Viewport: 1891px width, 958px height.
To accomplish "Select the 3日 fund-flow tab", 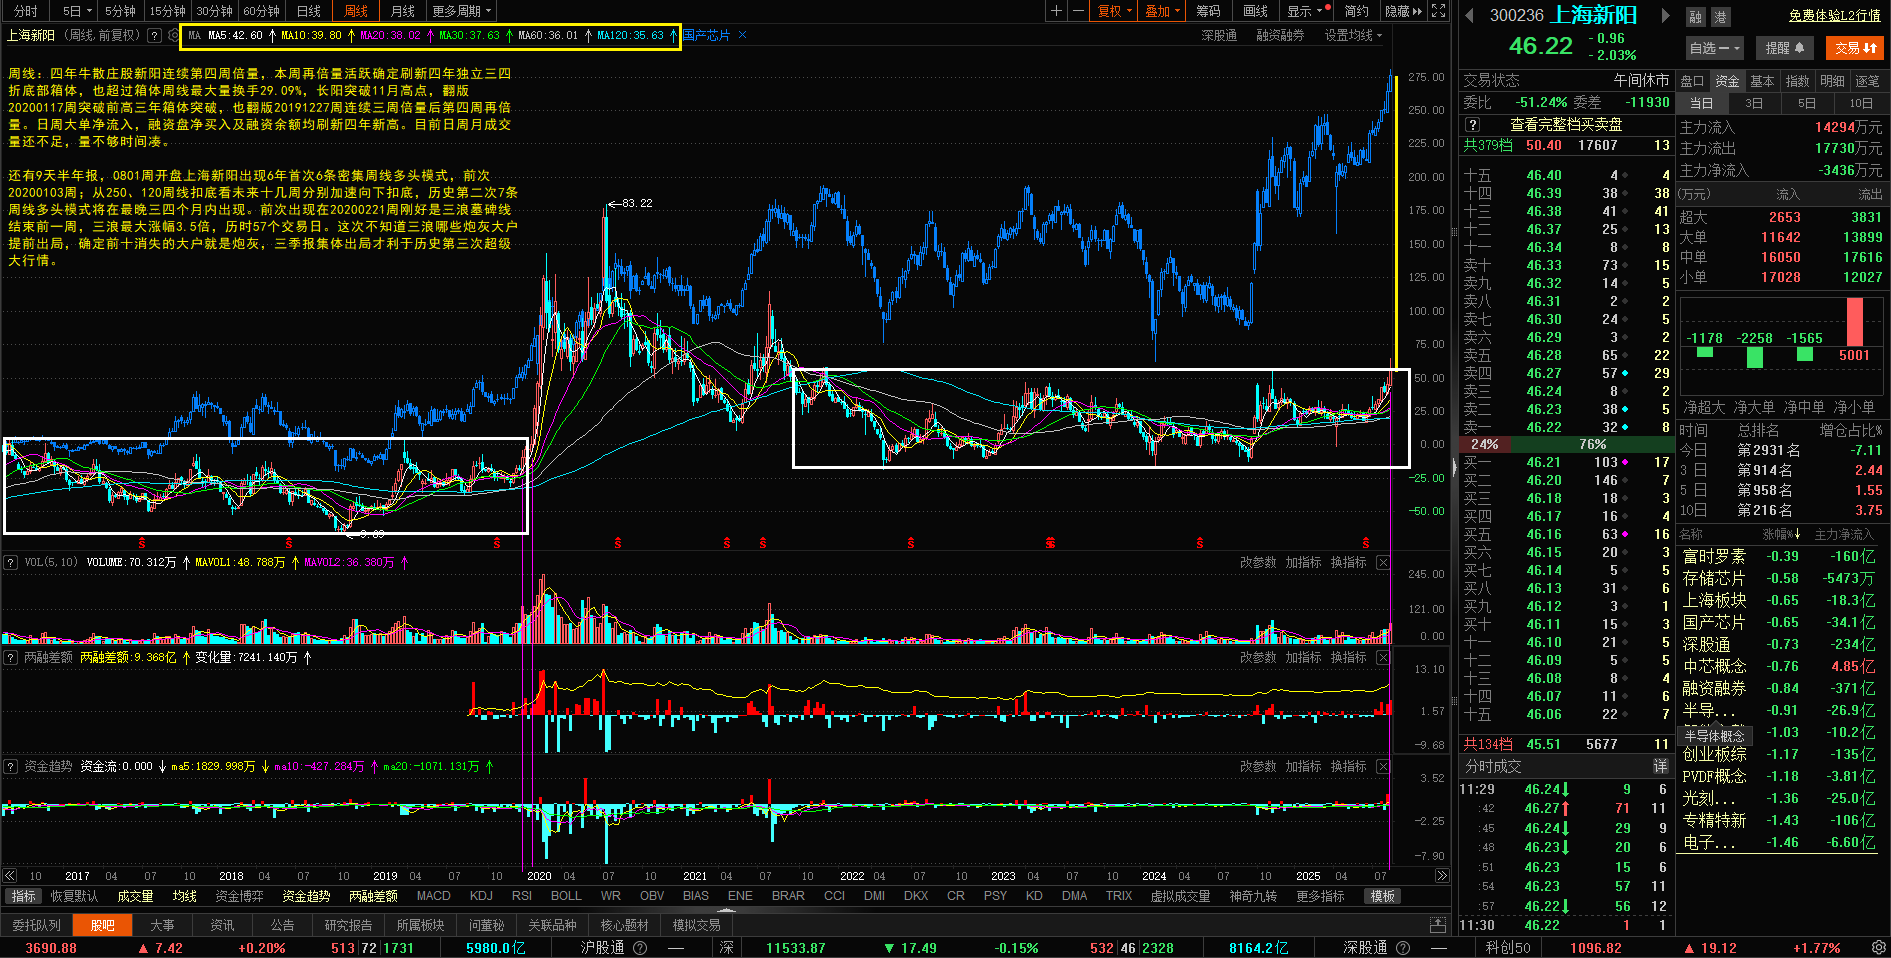I will (1754, 103).
